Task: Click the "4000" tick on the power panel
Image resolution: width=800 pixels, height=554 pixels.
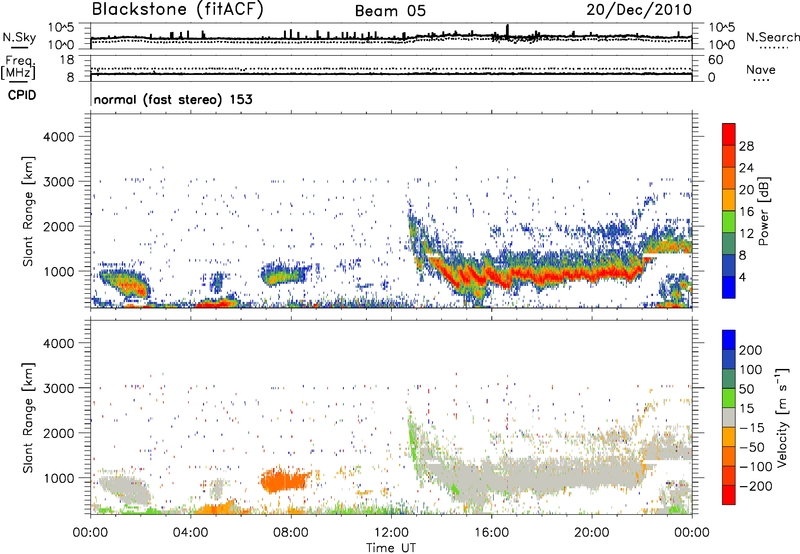Action: point(58,137)
